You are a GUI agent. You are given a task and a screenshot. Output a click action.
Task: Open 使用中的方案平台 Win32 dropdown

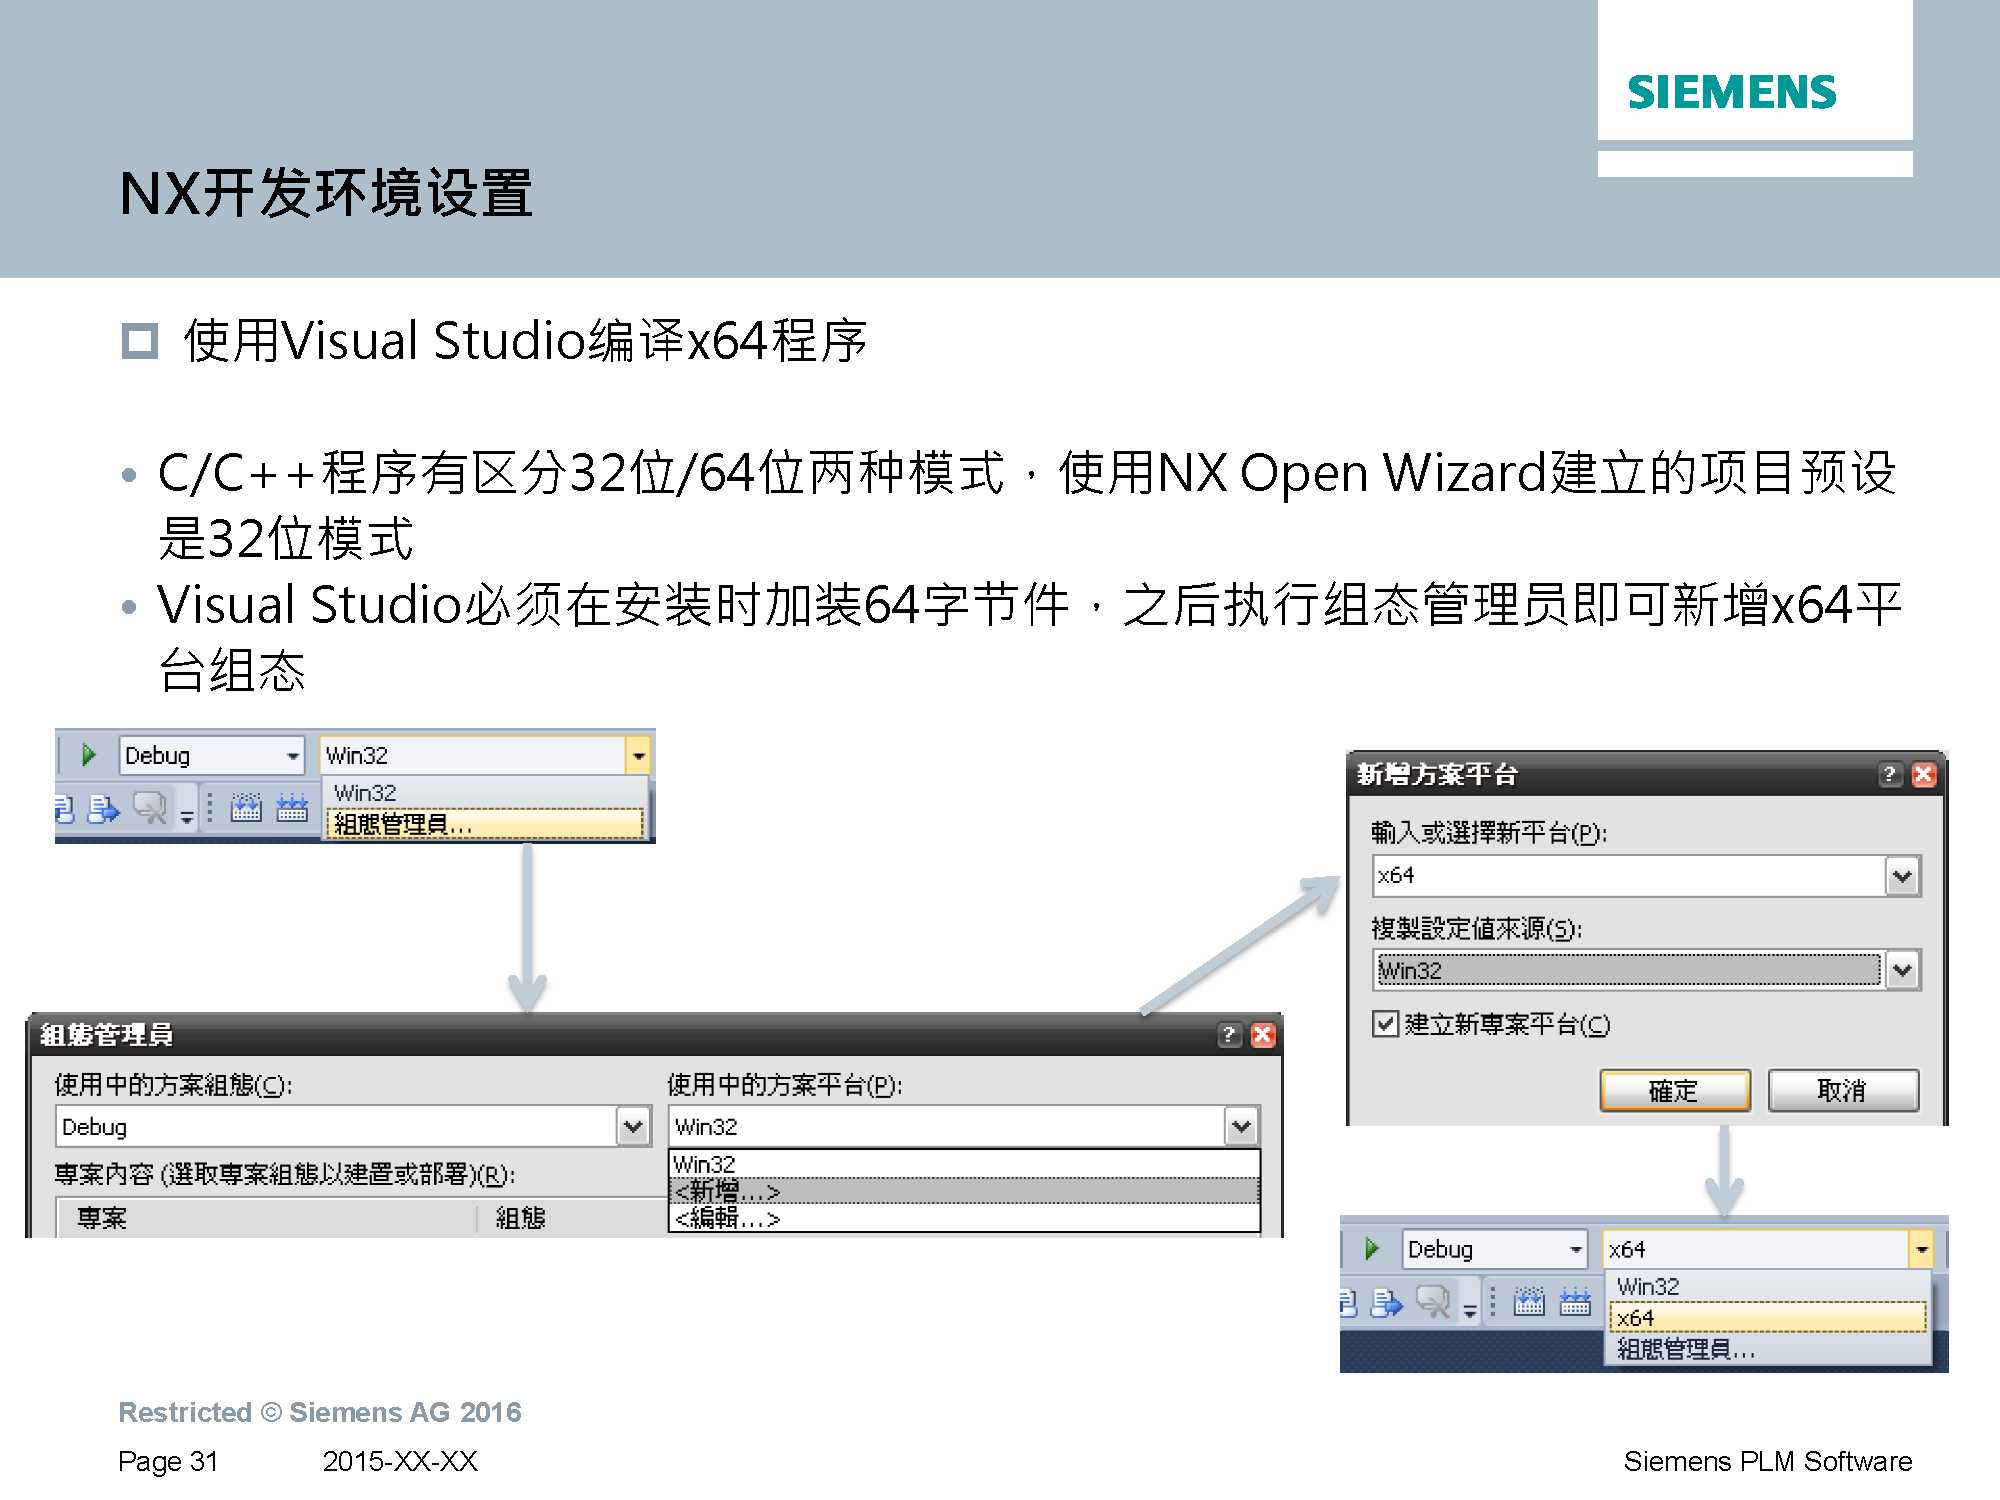[x=1241, y=1127]
